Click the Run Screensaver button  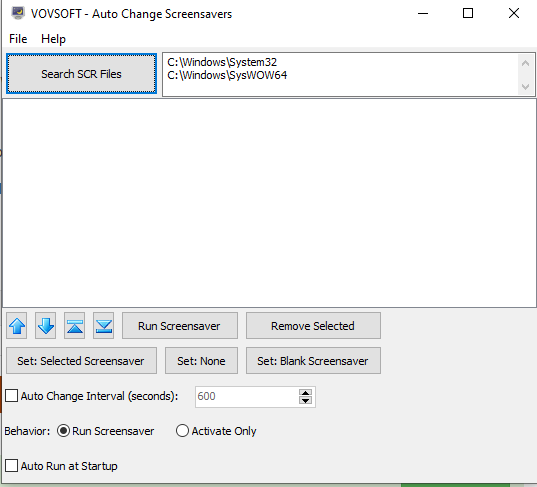tap(180, 326)
